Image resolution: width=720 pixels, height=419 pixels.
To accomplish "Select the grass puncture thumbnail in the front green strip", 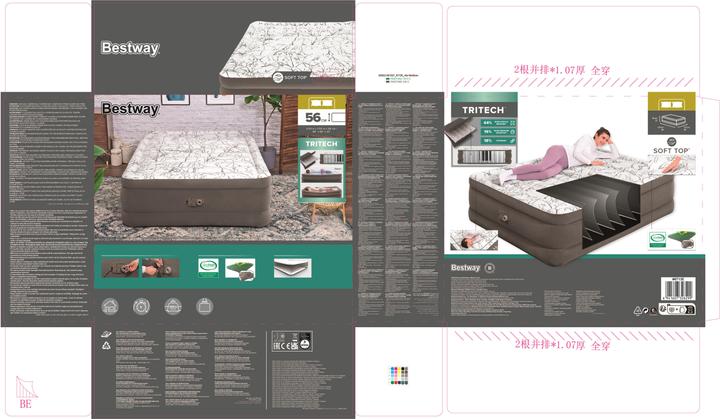I will [x=240, y=269].
